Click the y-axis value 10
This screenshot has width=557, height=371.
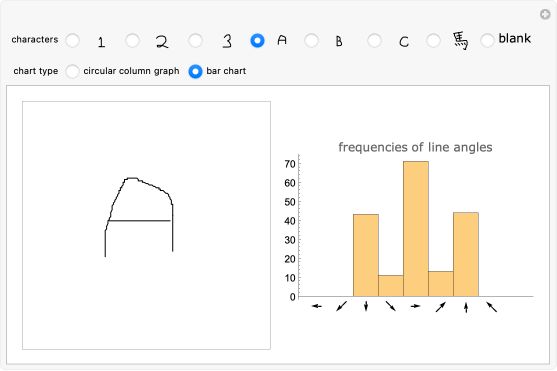[290, 278]
